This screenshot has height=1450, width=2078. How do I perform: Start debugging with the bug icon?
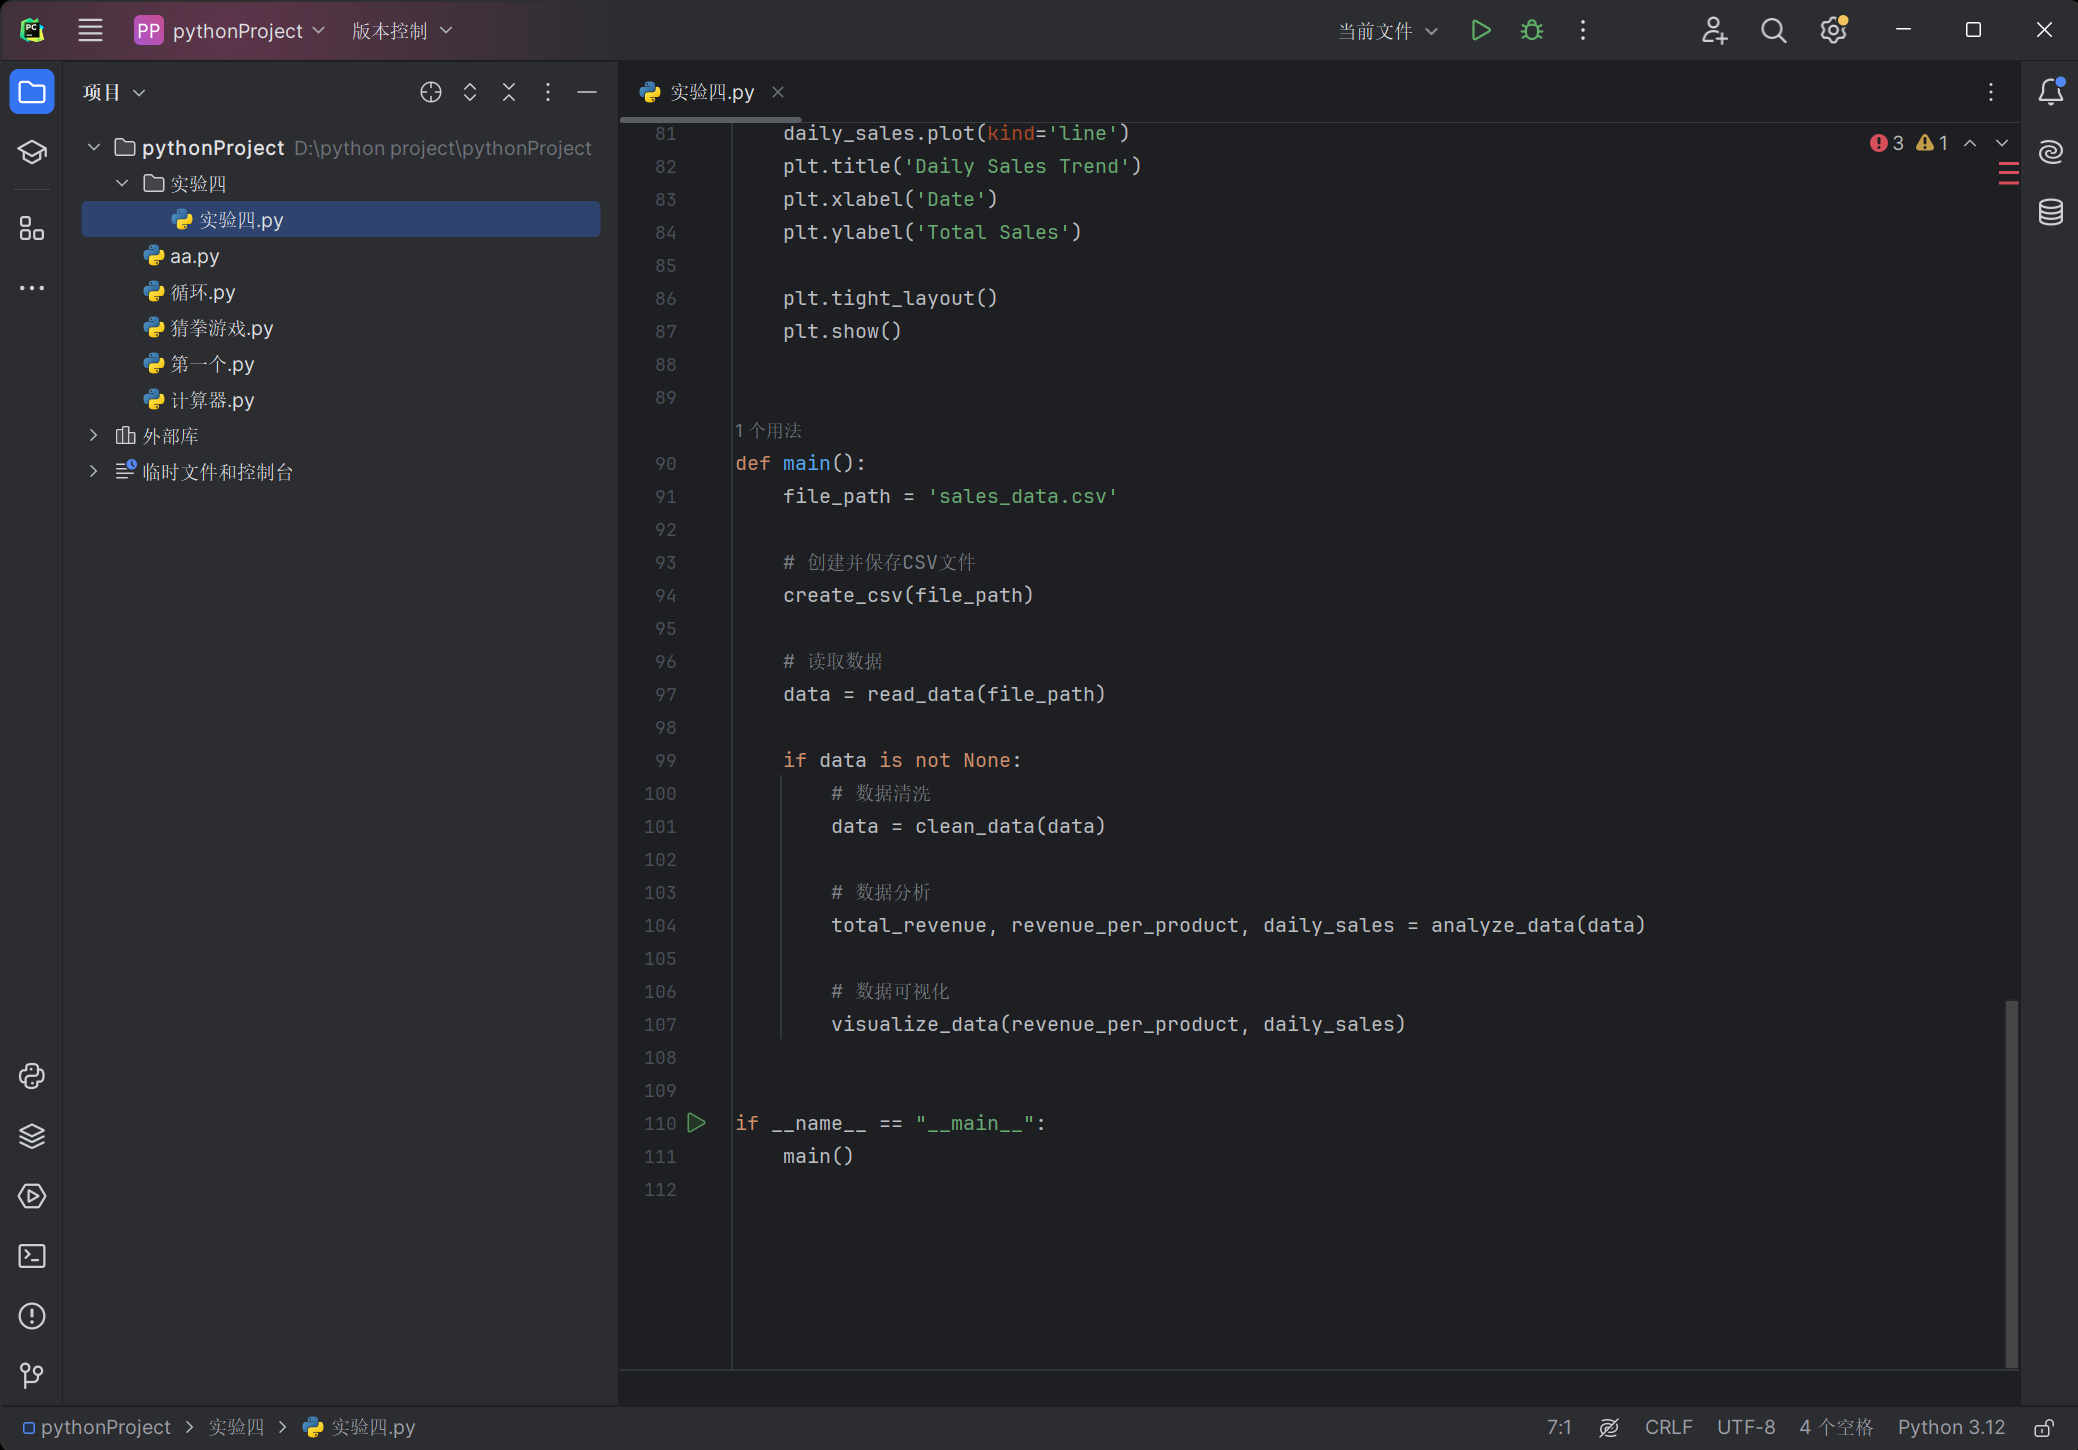[1532, 30]
